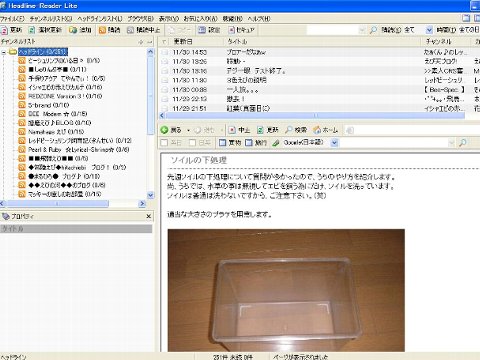
Task: Open the 時期 filter dropdown arrow
Action: pyautogui.click(x=429, y=30)
